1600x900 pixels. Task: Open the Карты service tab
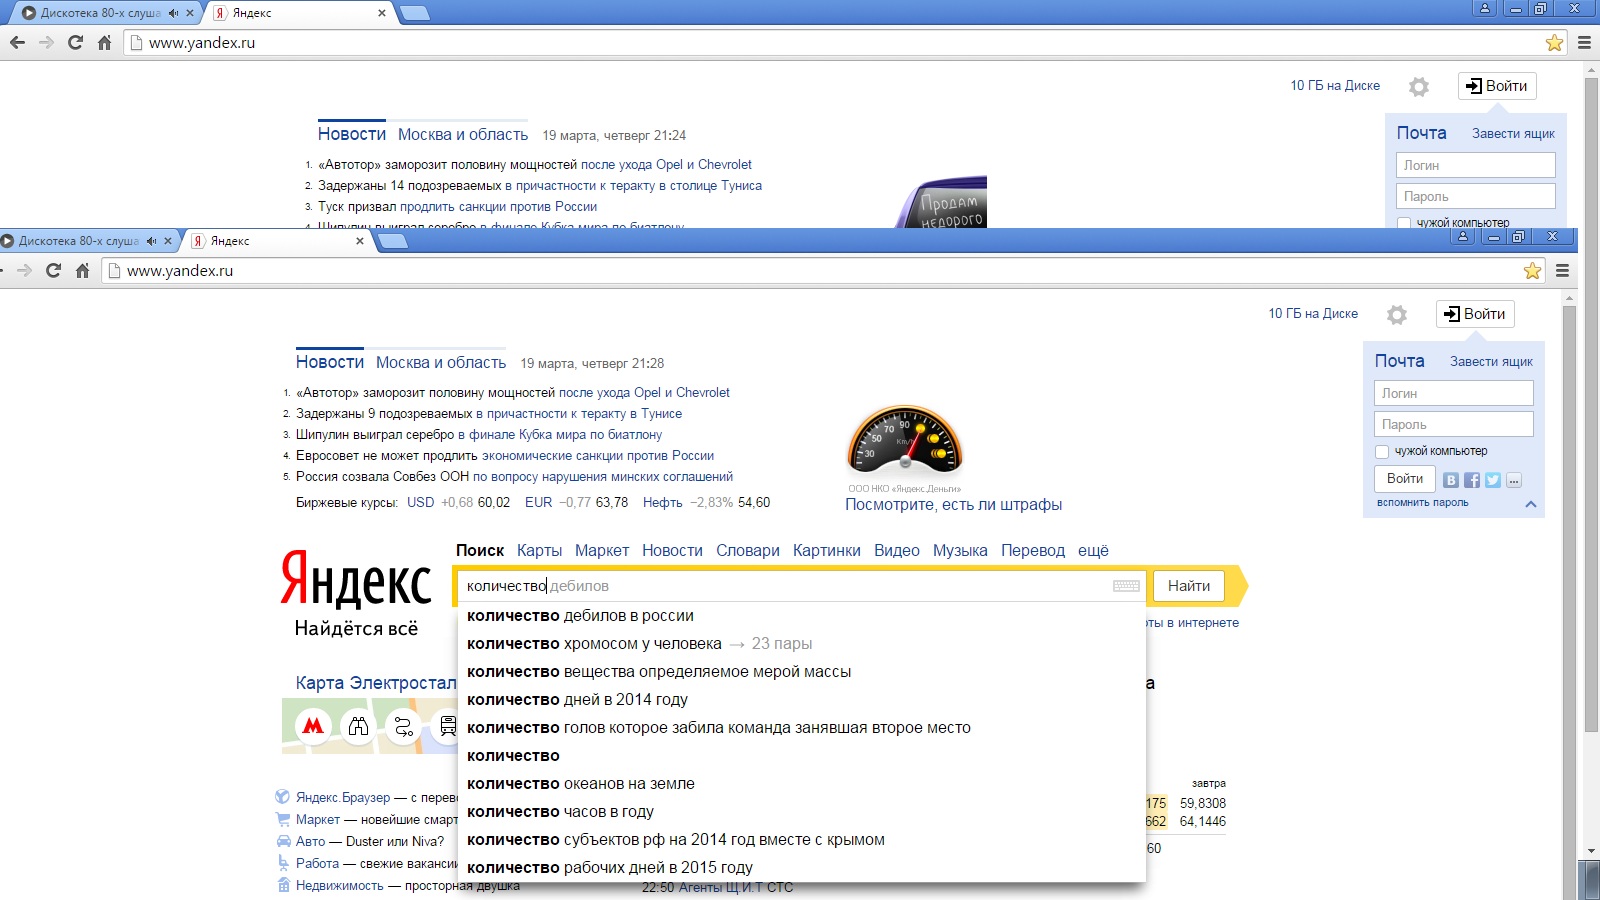tap(539, 550)
